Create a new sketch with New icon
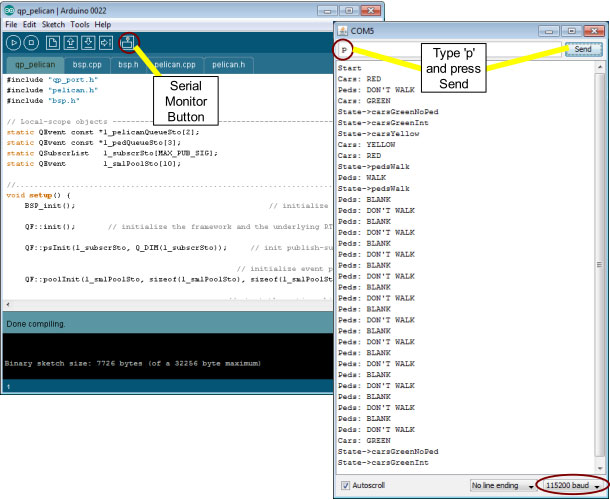The width and height of the screenshot is (610, 500). [x=54, y=42]
